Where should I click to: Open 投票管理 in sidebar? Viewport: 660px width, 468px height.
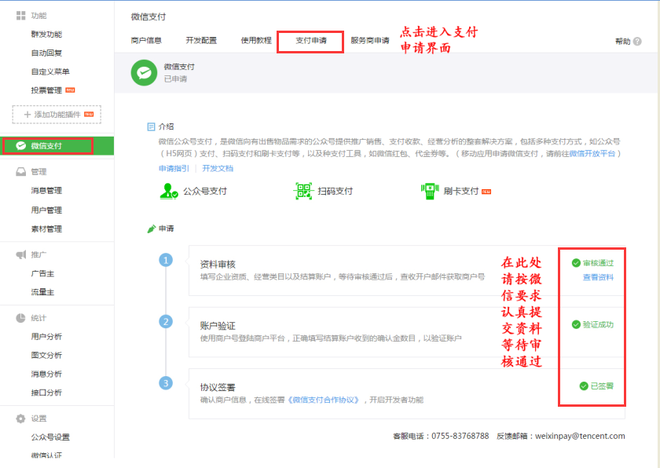click(x=46, y=90)
